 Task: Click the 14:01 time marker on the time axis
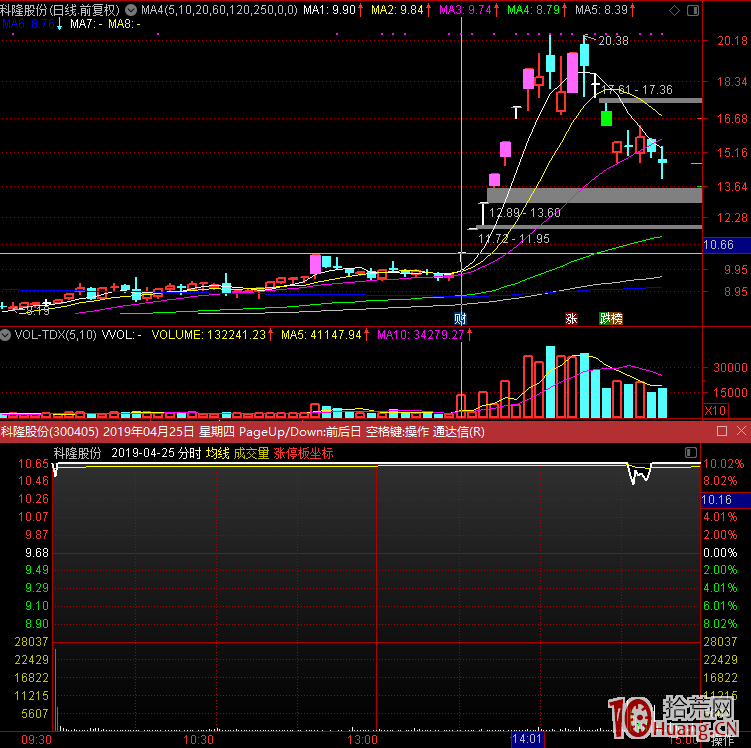tap(527, 739)
